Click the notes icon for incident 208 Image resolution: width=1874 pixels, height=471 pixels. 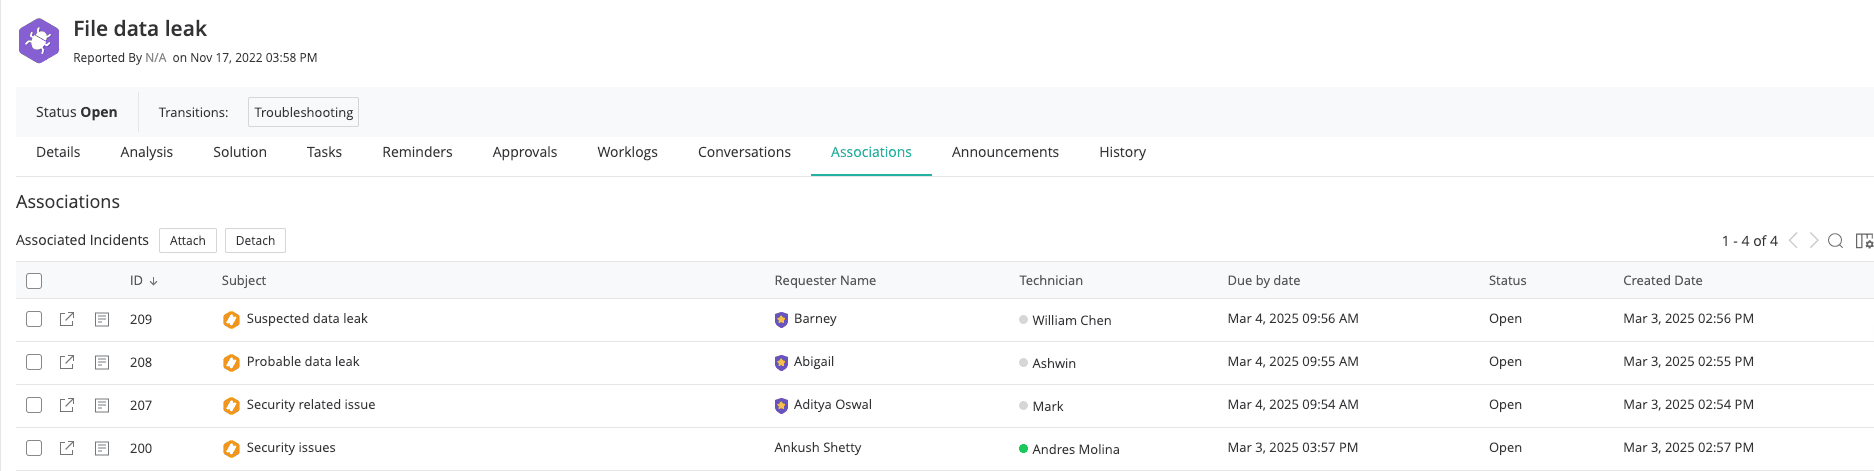[x=102, y=362]
